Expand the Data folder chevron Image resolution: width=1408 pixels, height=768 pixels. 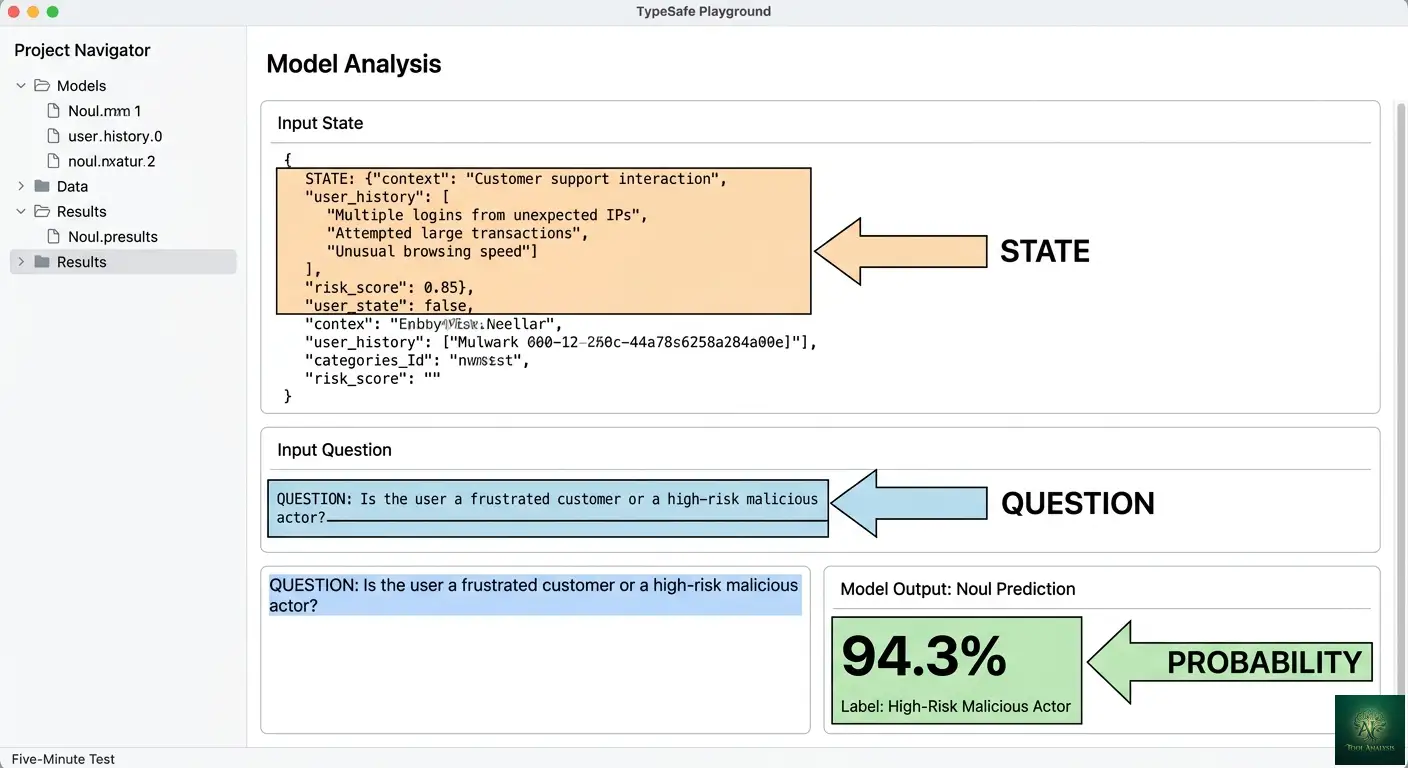[21, 186]
